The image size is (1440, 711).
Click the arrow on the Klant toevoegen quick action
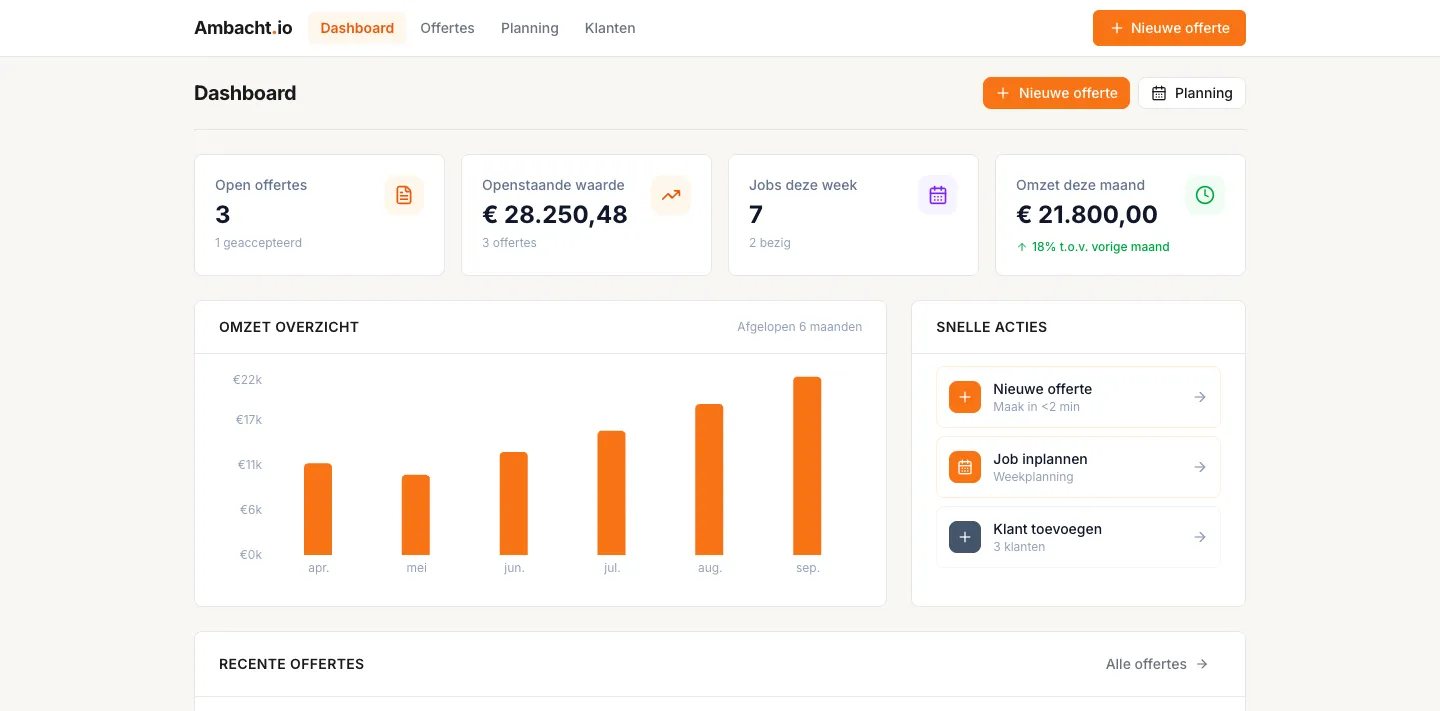click(1200, 537)
